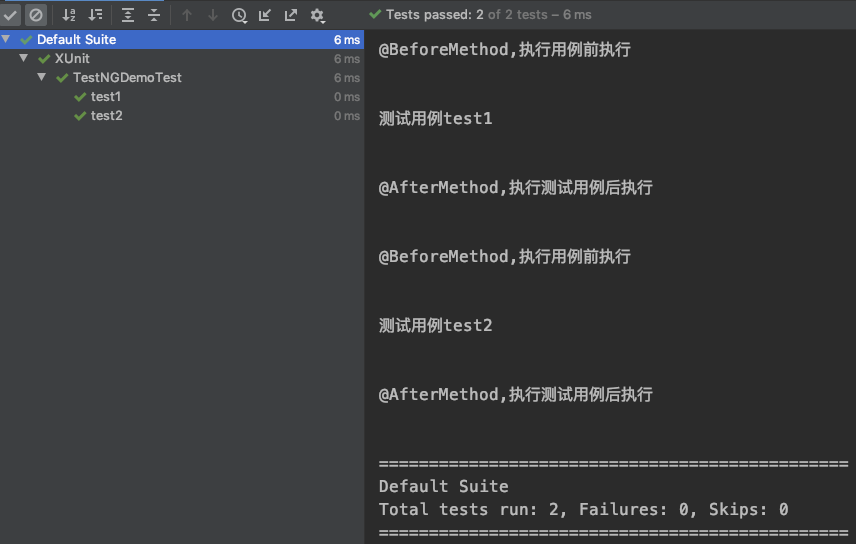Click the green check beside test2
This screenshot has height=544, width=856.
click(80, 116)
